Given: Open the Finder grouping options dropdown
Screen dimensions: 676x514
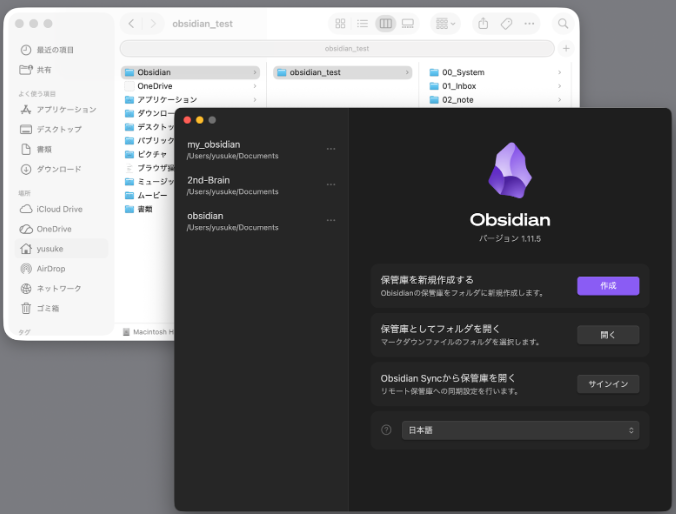Looking at the screenshot, I should tap(444, 23).
